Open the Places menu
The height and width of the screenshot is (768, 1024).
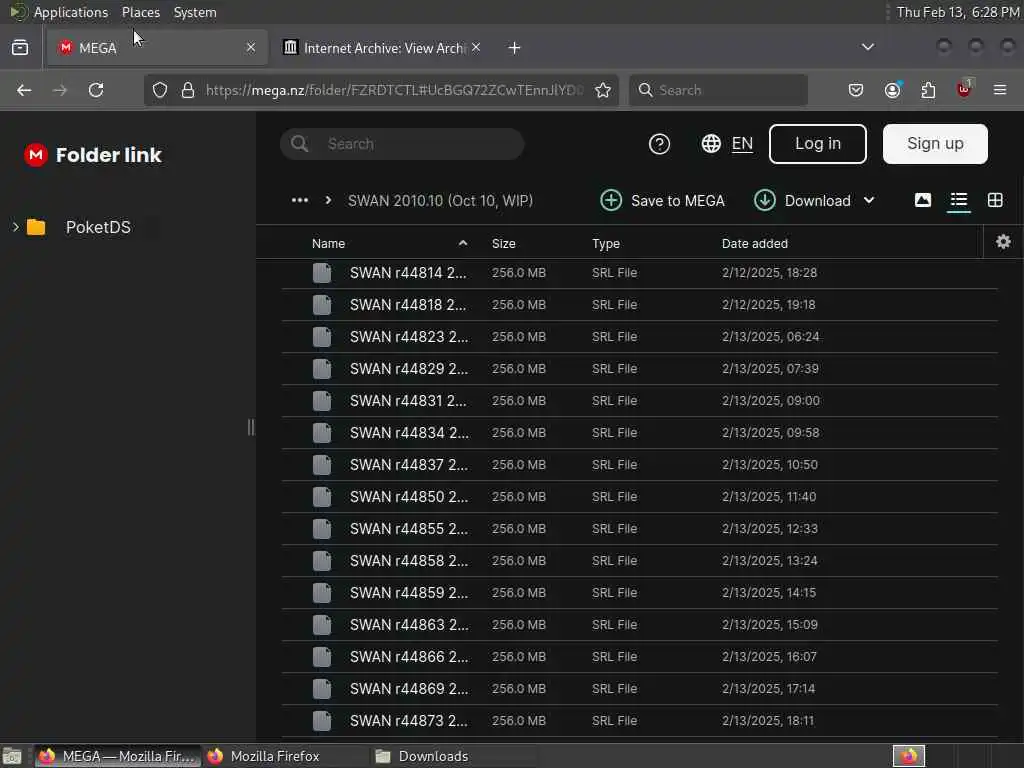[x=140, y=12]
